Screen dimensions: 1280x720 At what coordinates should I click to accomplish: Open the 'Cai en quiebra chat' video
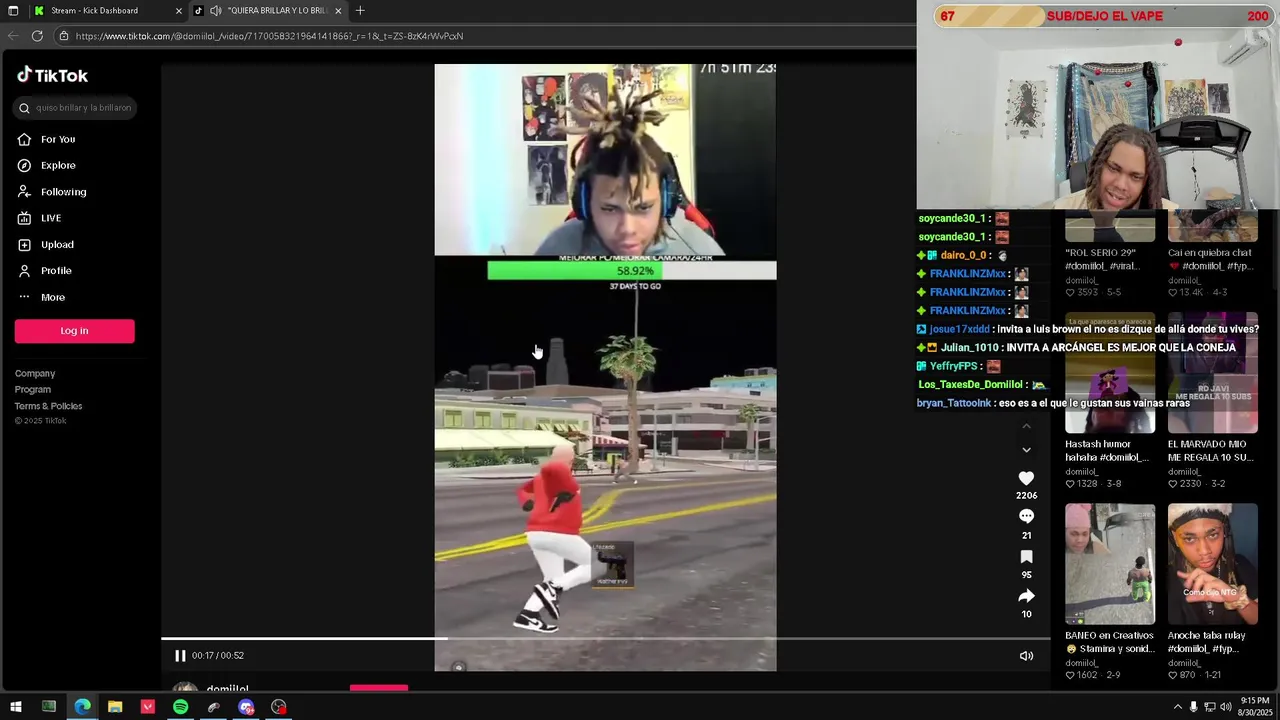tap(1213, 227)
